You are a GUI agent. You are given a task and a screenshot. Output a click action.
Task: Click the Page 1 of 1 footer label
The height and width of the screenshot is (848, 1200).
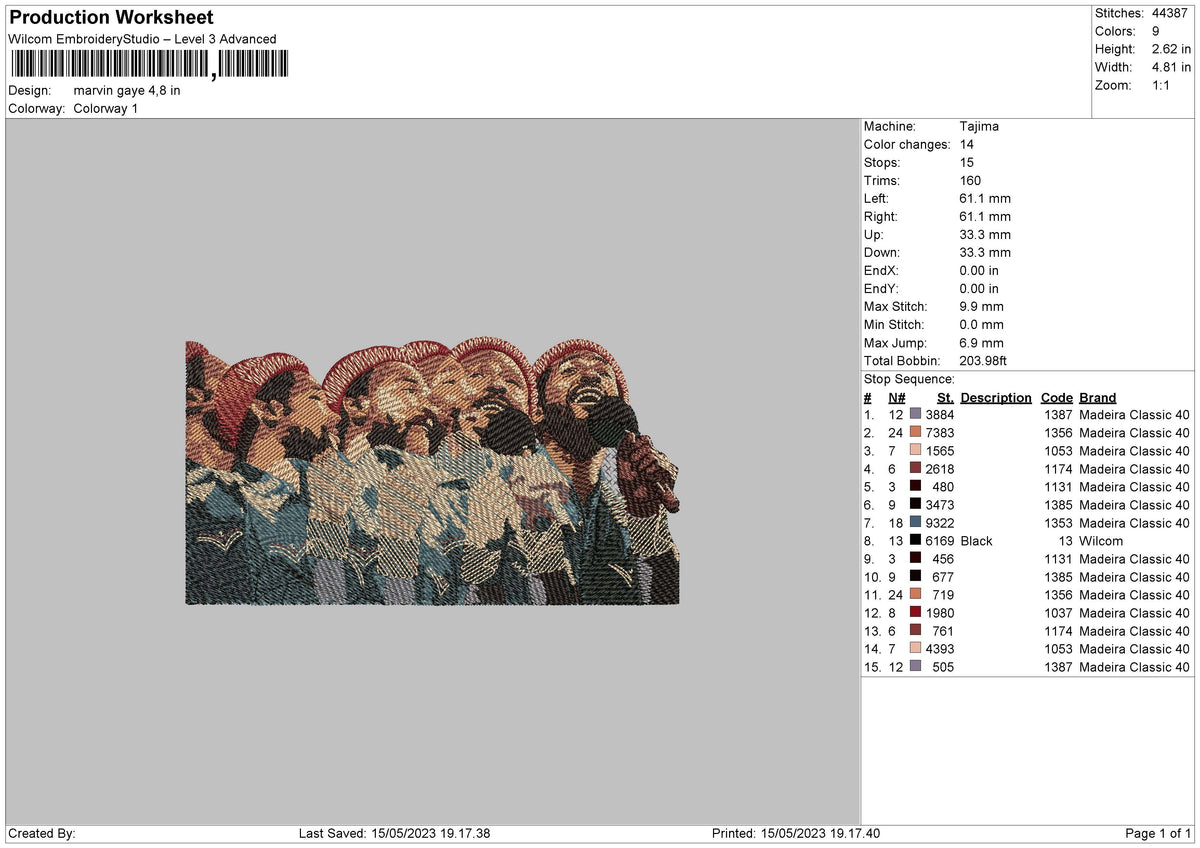[x=1158, y=833]
